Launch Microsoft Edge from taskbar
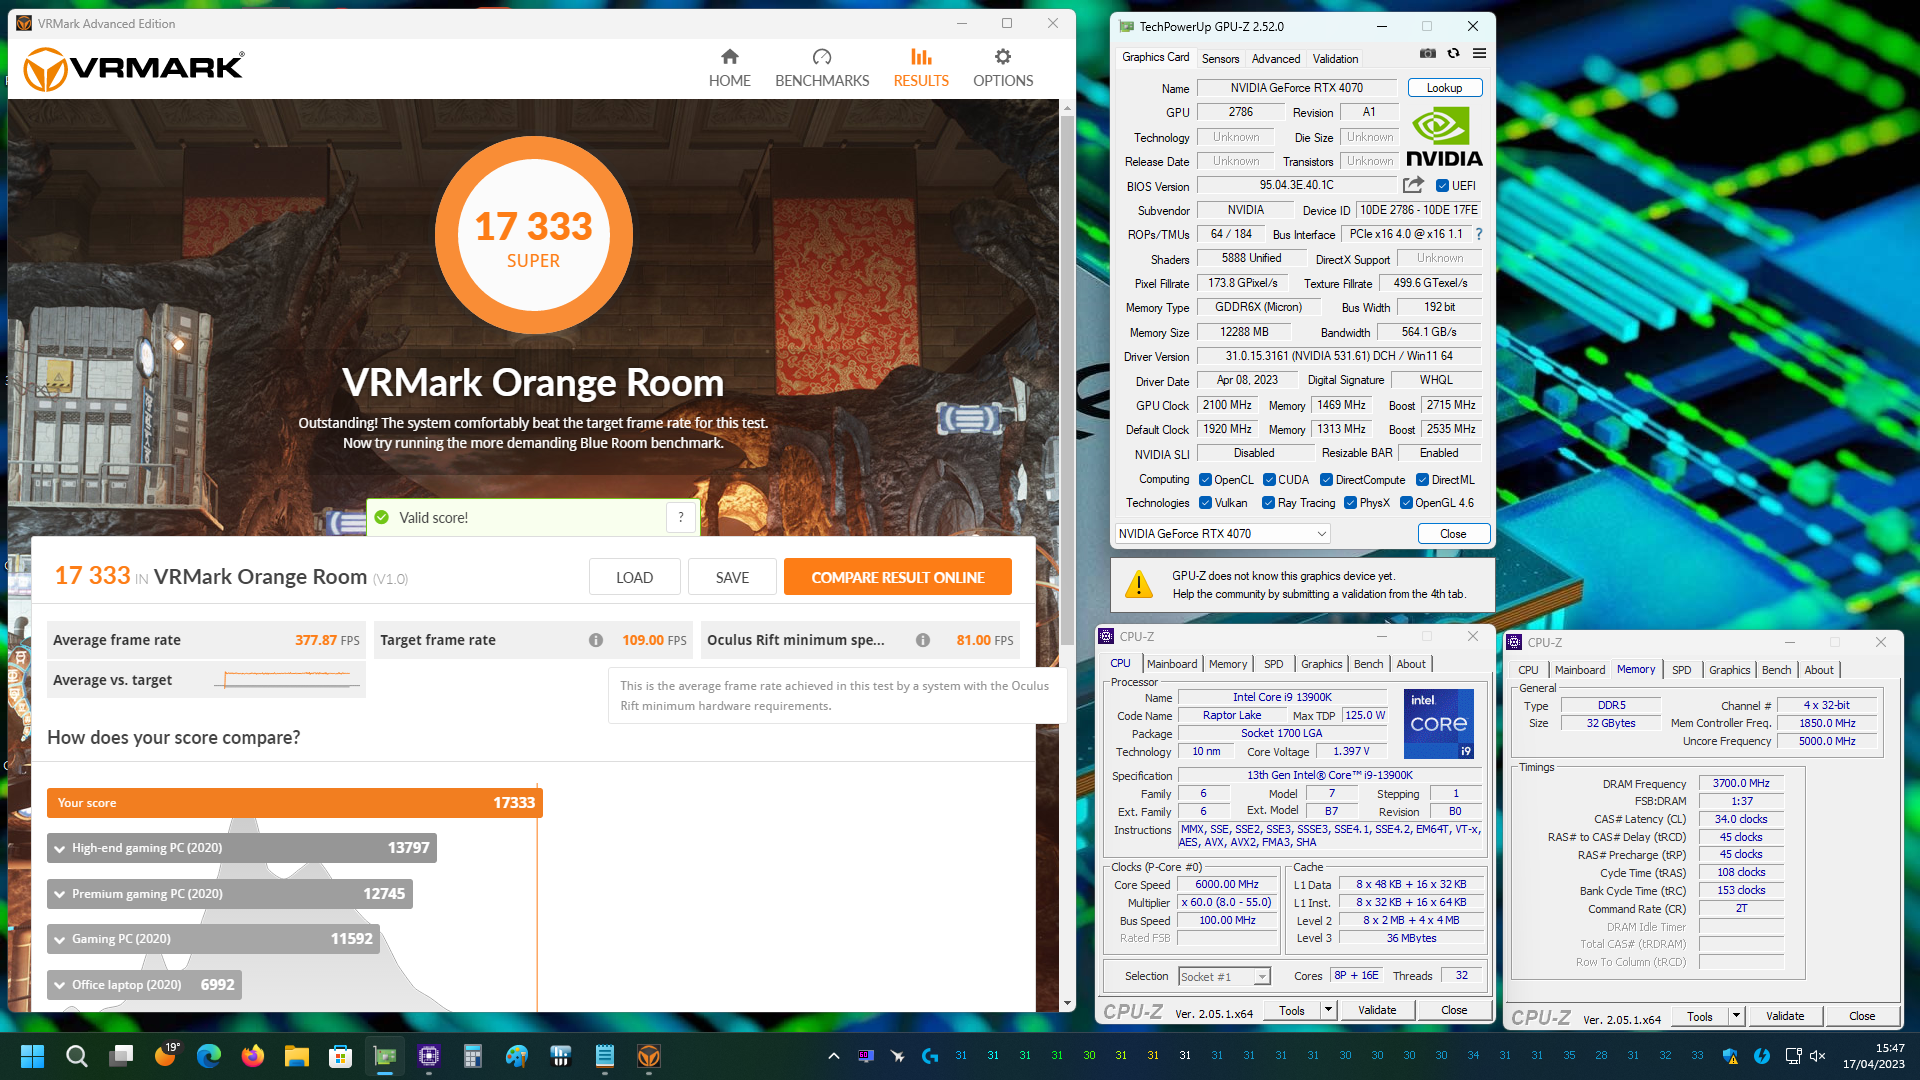The width and height of the screenshot is (1920, 1080). tap(209, 1056)
